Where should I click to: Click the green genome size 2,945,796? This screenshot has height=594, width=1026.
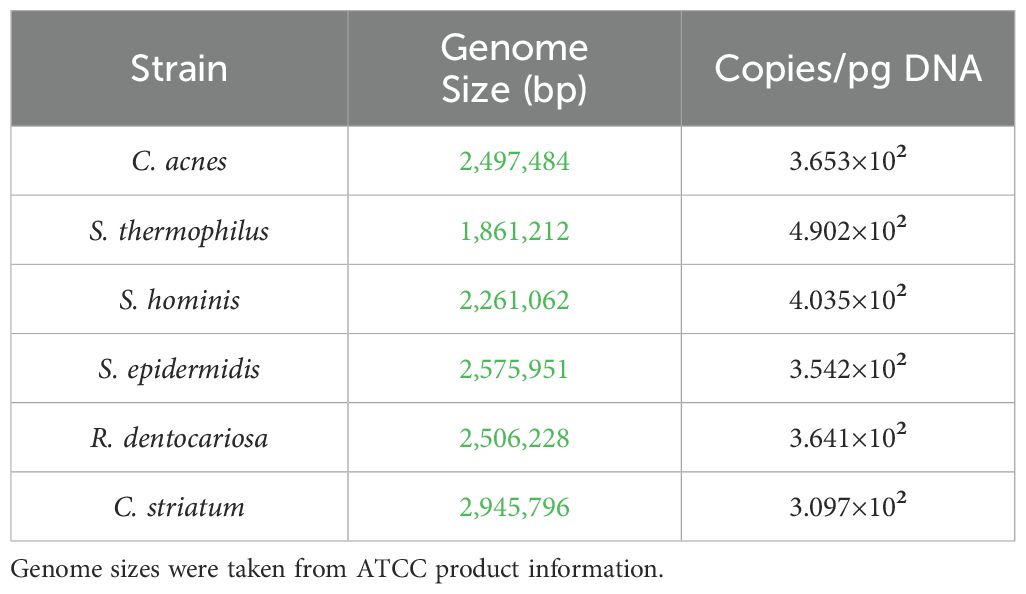pos(514,508)
